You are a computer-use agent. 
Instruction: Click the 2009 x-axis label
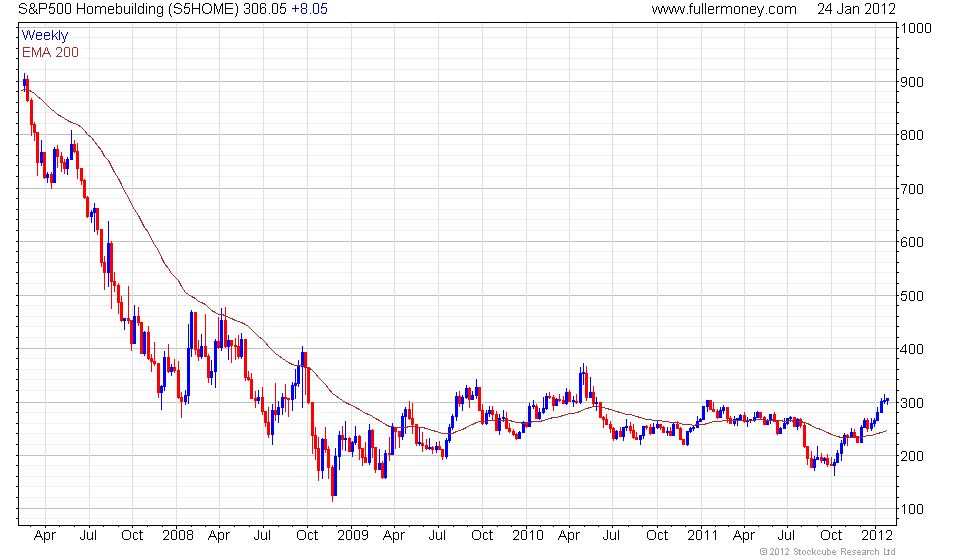pyautogui.click(x=352, y=536)
